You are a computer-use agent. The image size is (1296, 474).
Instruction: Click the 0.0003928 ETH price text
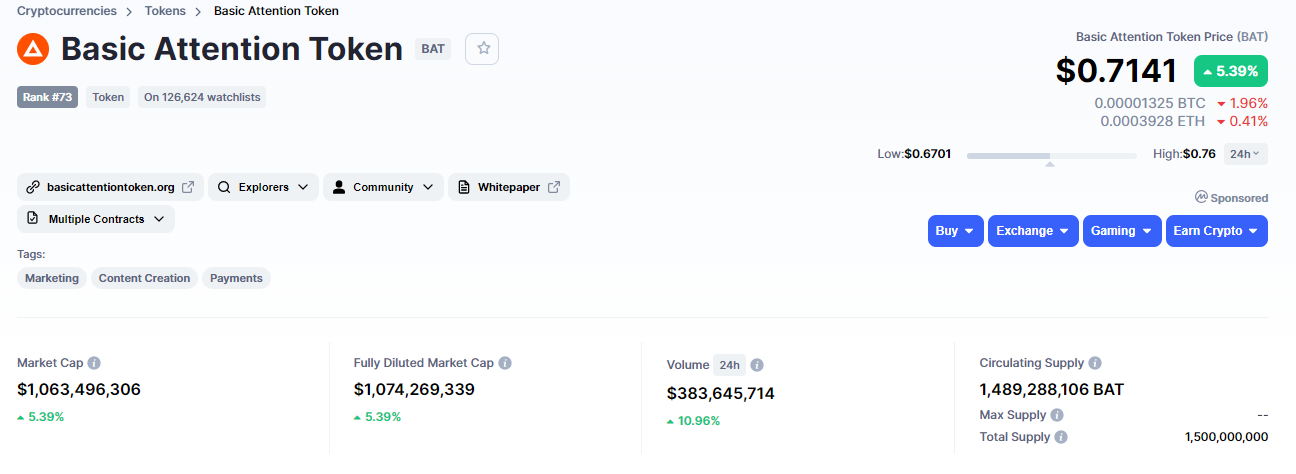click(1153, 121)
